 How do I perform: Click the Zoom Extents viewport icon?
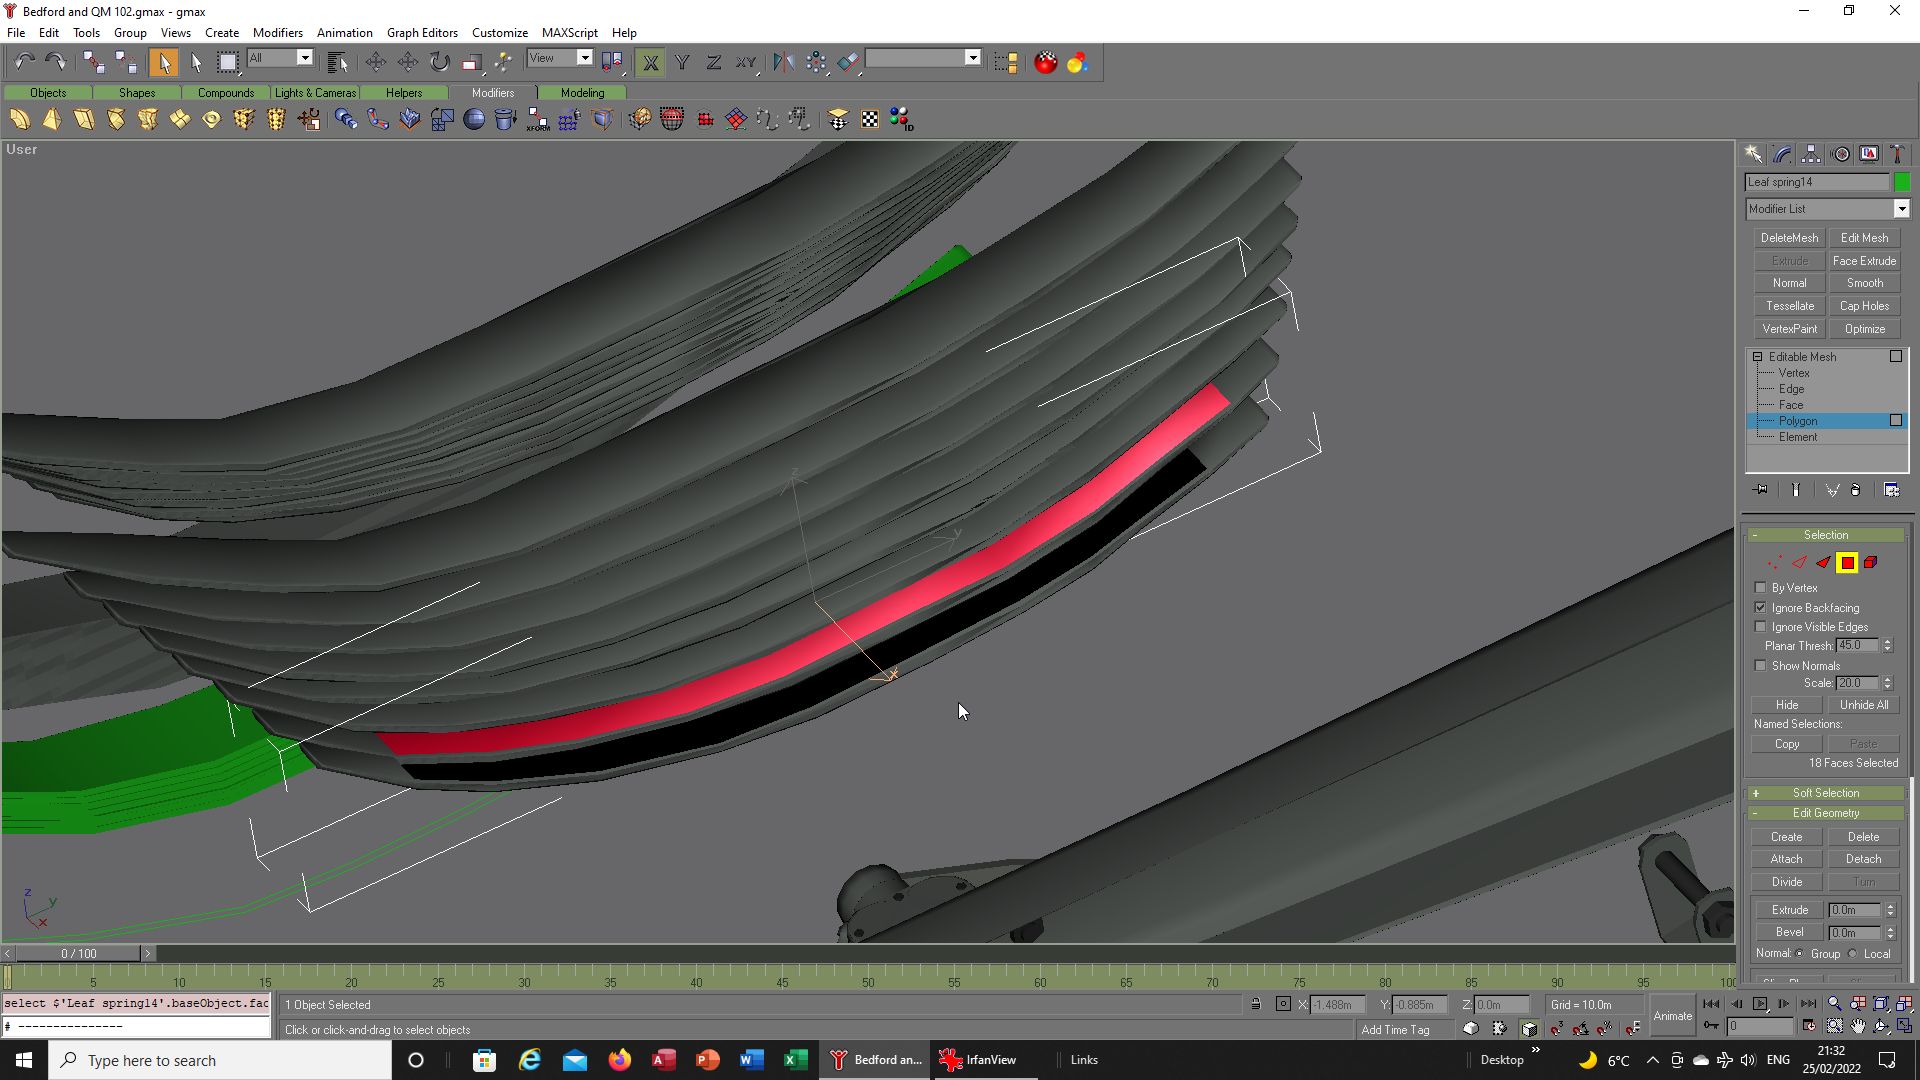(1881, 1004)
